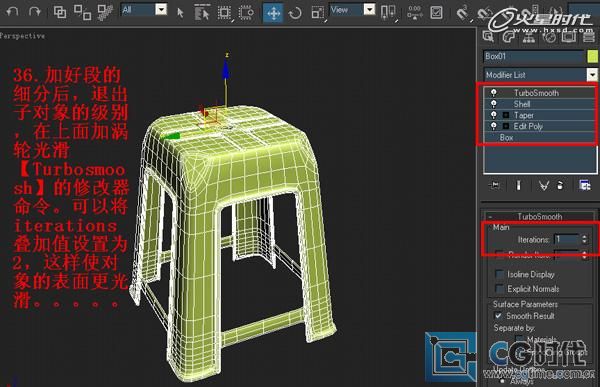Toggle the Shell modifier lightbulb
Viewport: 600px width, 387px height.
(494, 104)
